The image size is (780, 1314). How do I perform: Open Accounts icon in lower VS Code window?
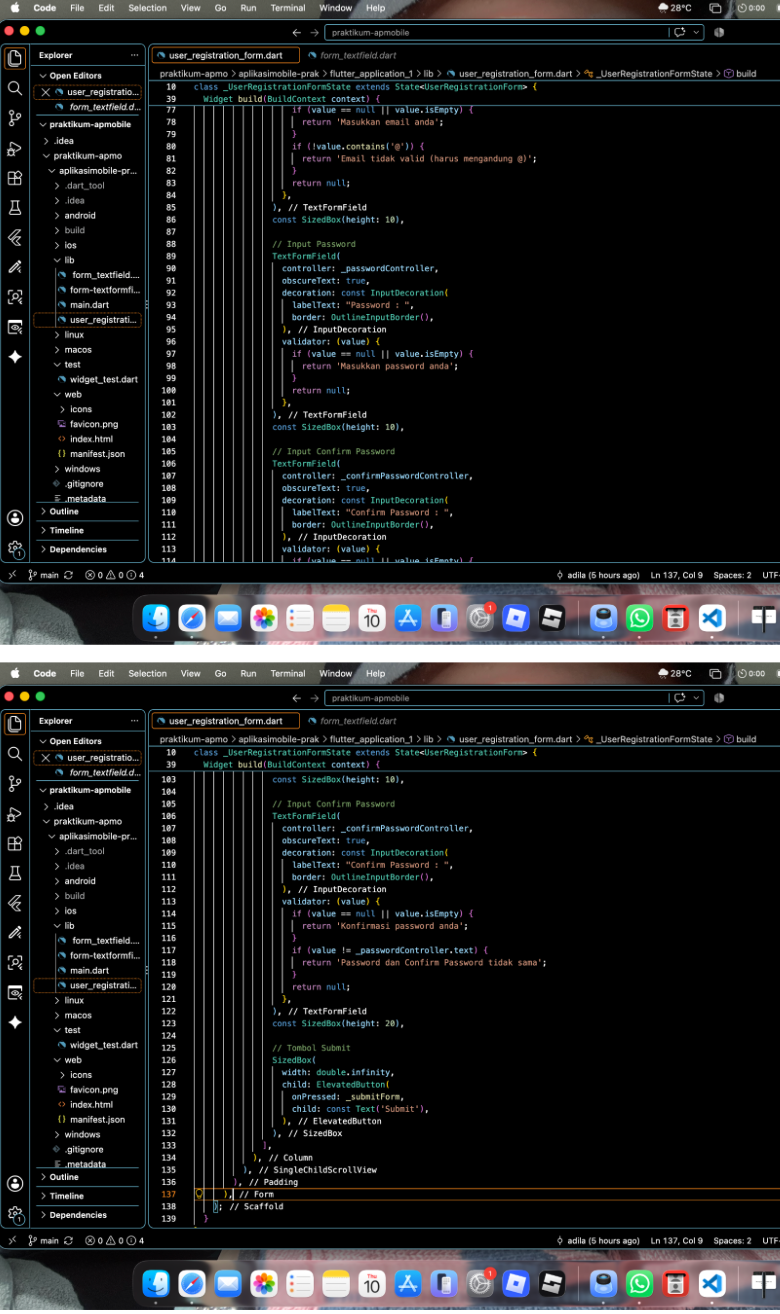pyautogui.click(x=14, y=1183)
